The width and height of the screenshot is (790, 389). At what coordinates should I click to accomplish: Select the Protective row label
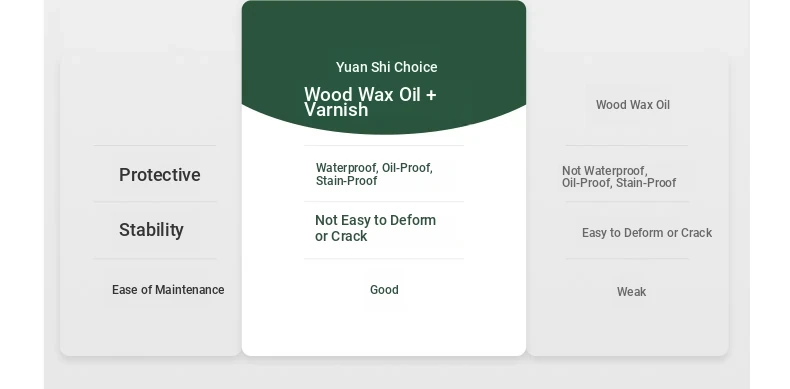tap(160, 175)
